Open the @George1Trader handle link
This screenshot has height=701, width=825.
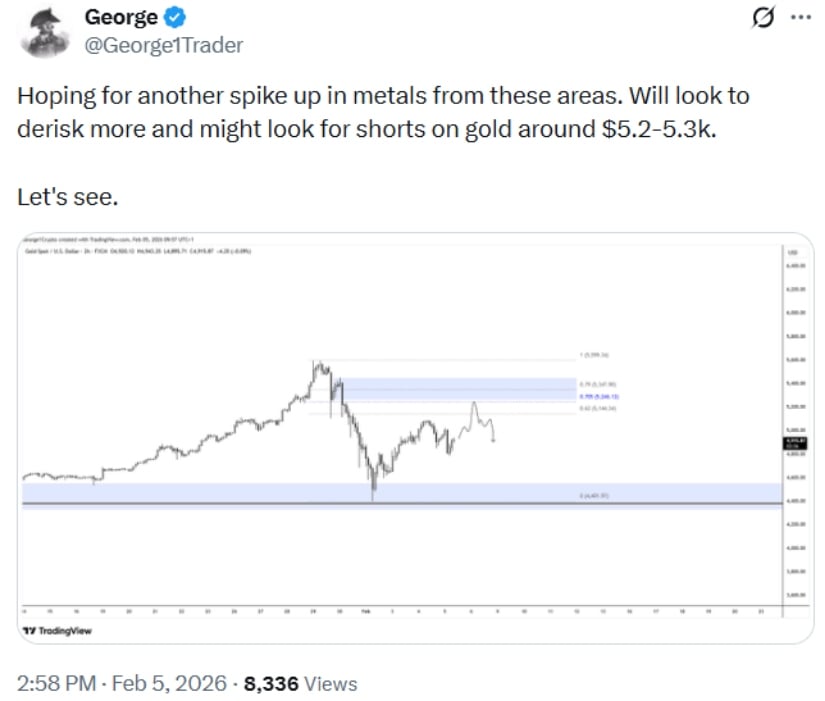pyautogui.click(x=164, y=44)
